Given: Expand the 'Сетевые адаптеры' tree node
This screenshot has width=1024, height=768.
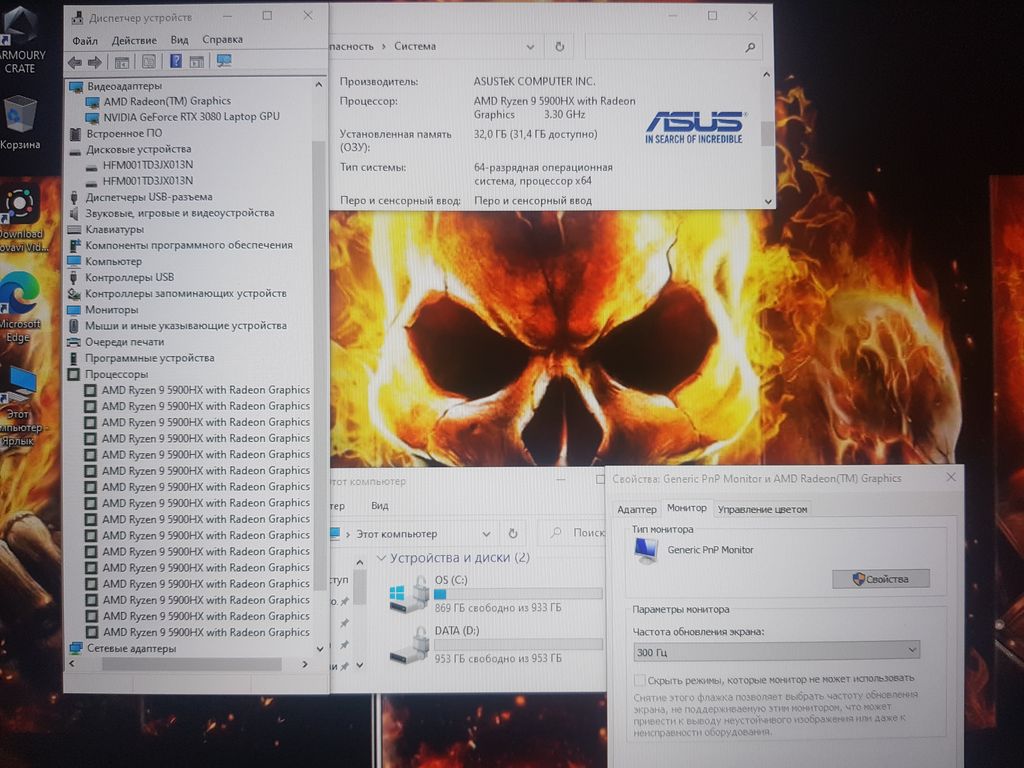Looking at the screenshot, I should pos(76,648).
